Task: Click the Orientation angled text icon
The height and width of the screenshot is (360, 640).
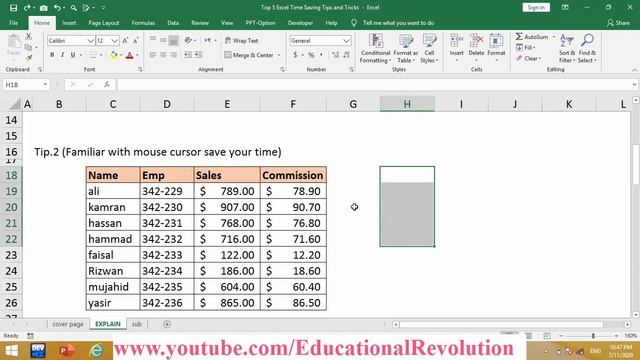Action: click(x=188, y=40)
